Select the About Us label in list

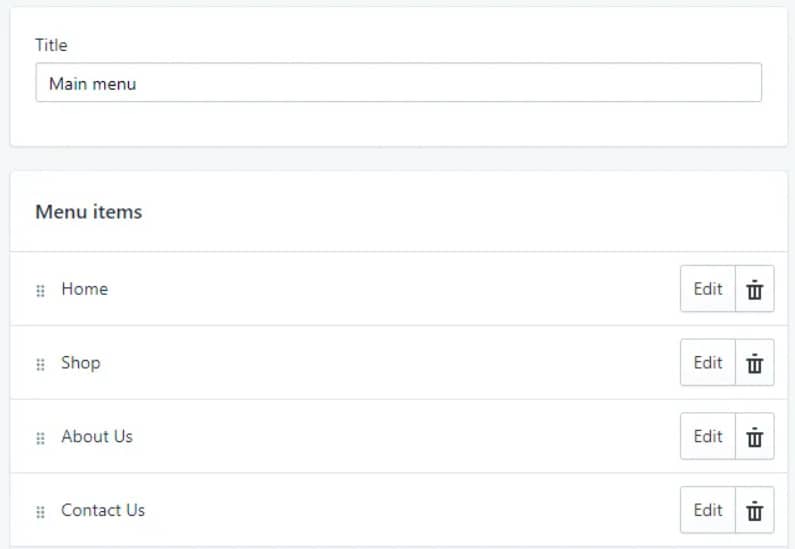click(97, 436)
